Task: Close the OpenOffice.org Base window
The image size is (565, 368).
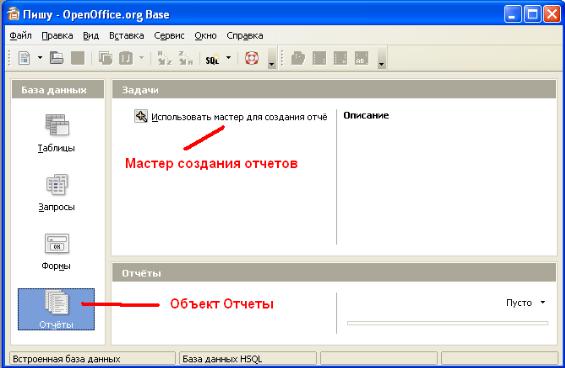Action: [x=552, y=14]
